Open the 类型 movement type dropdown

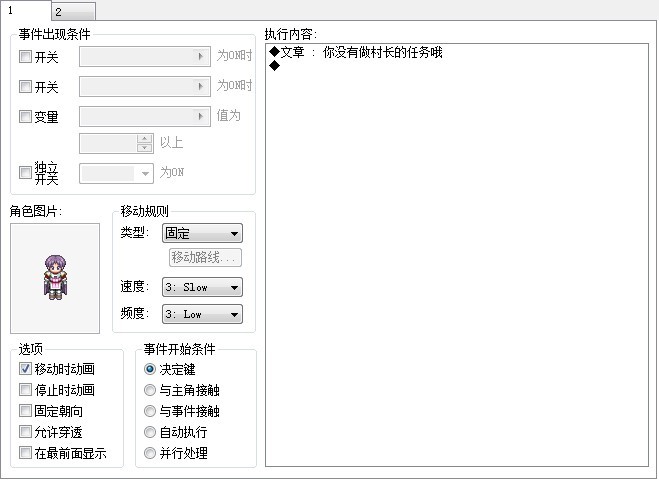[x=202, y=233]
